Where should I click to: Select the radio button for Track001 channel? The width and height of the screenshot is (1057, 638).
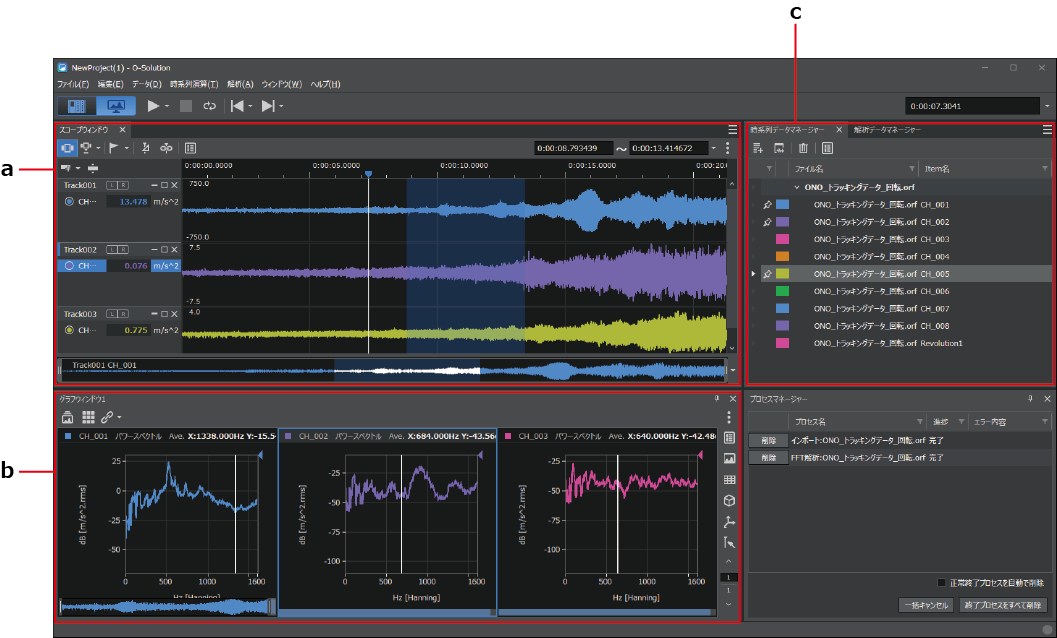tap(69, 201)
